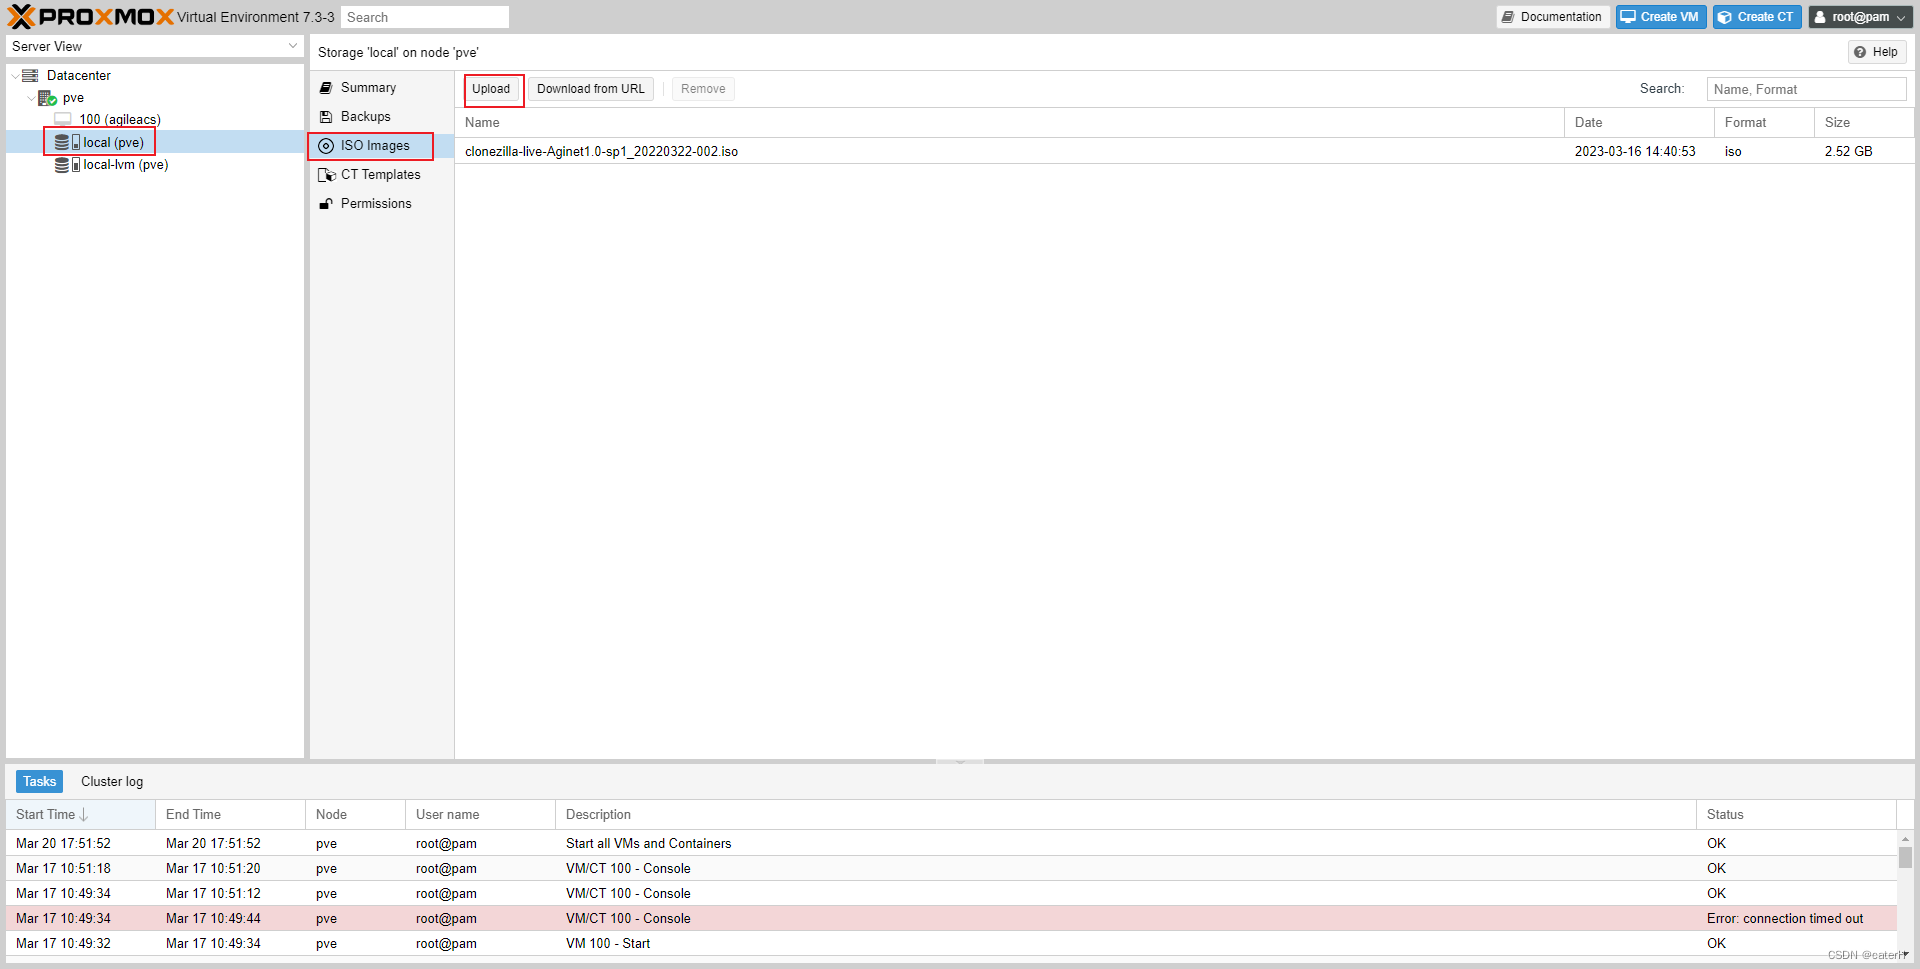This screenshot has width=1920, height=969.
Task: Click the Remove button
Action: [703, 89]
